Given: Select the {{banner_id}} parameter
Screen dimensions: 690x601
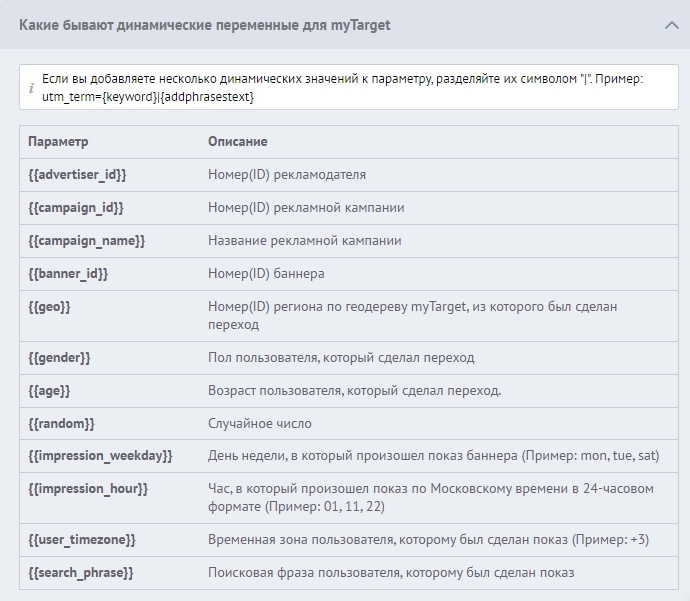Looking at the screenshot, I should tap(68, 274).
